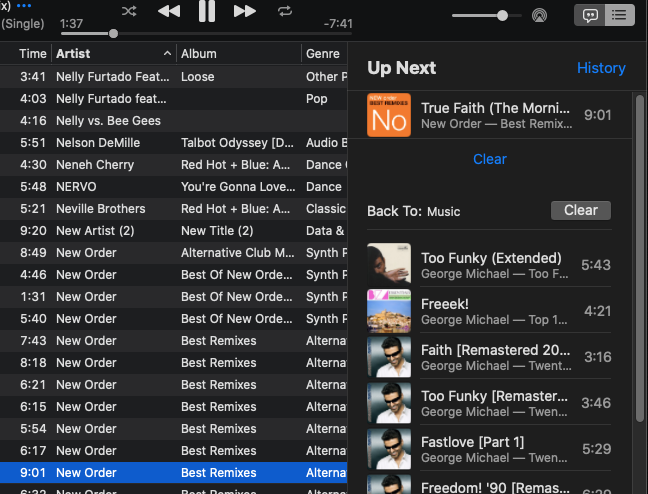Screen dimensions: 648x494
Task: Select Too Funky [Remastered] queue item
Action: 489,403
